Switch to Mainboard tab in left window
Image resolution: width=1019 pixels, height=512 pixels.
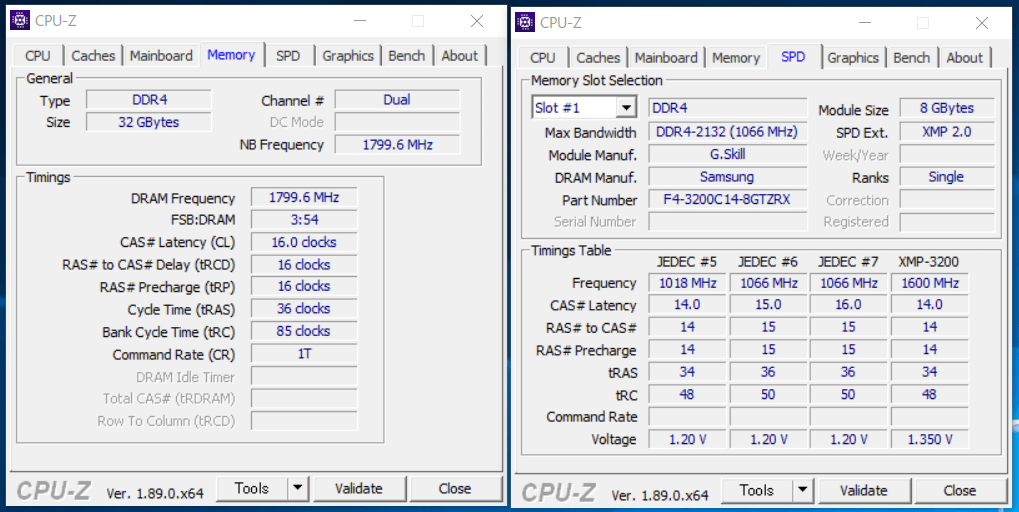tap(161, 56)
